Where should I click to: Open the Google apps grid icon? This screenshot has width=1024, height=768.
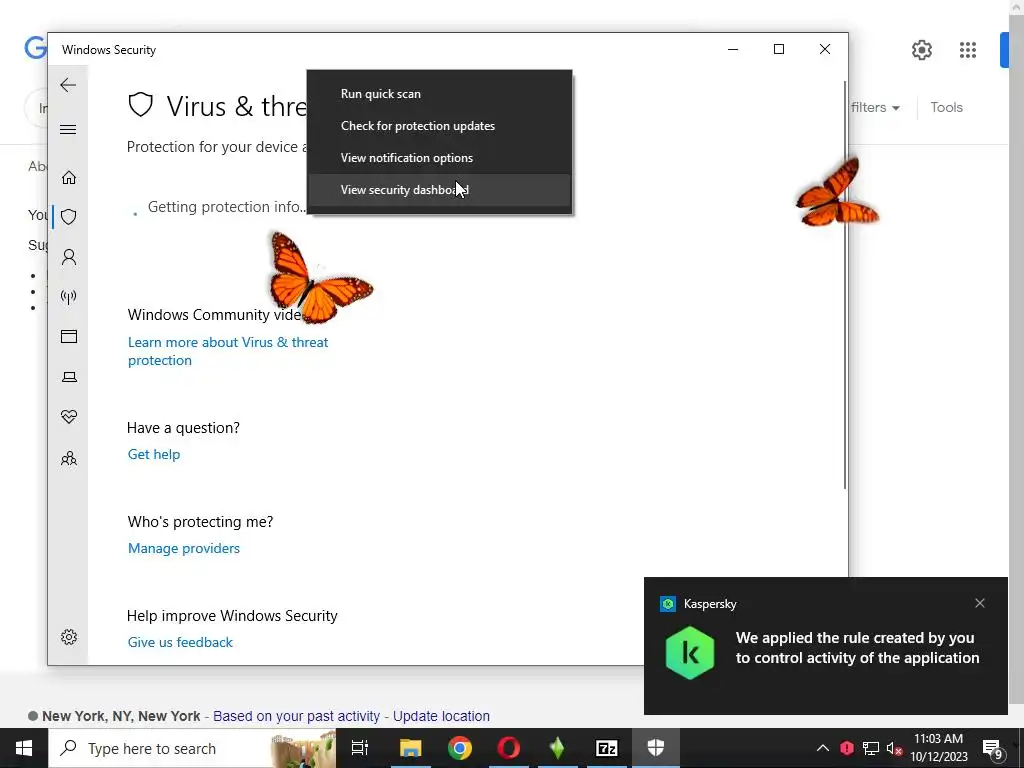click(968, 50)
